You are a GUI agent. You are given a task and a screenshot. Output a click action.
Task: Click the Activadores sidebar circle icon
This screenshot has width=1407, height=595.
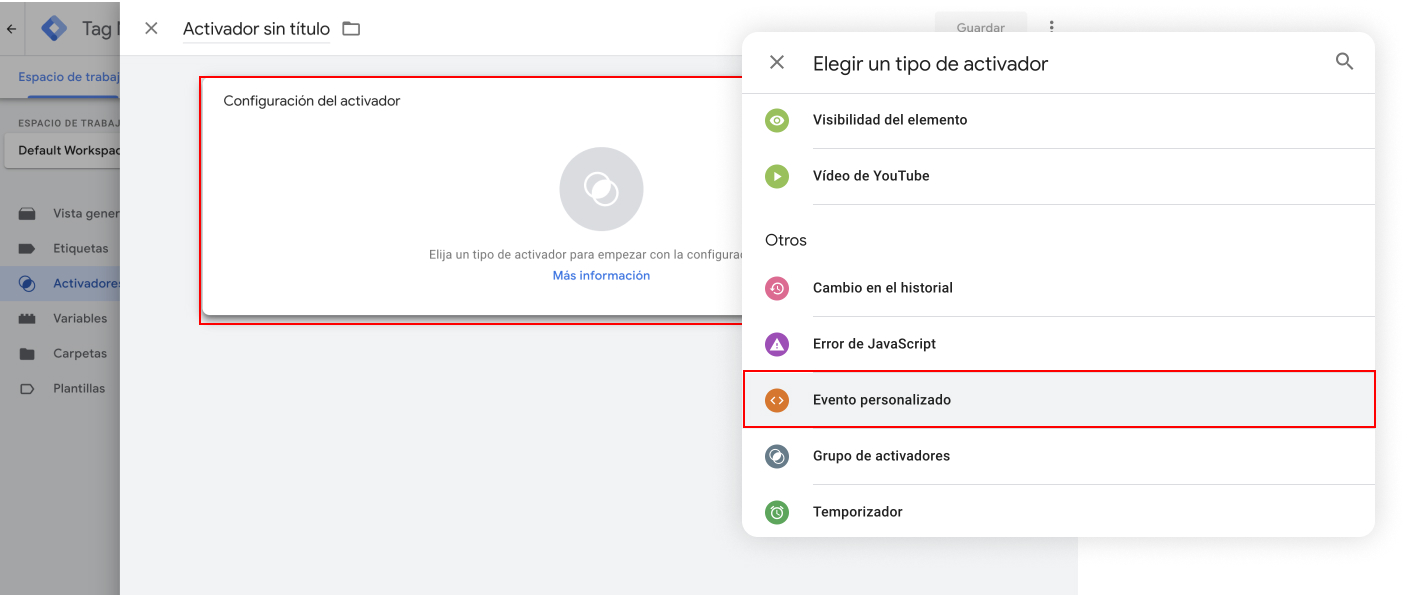click(28, 284)
